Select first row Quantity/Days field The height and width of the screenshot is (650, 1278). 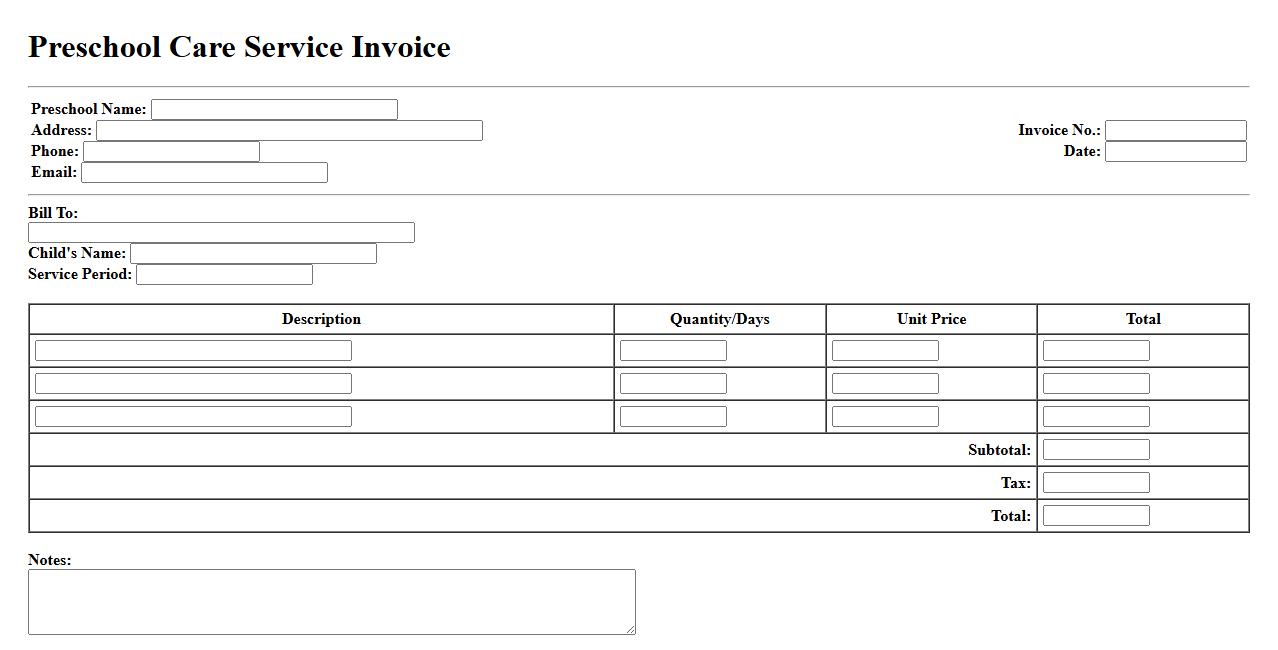[x=673, y=351]
